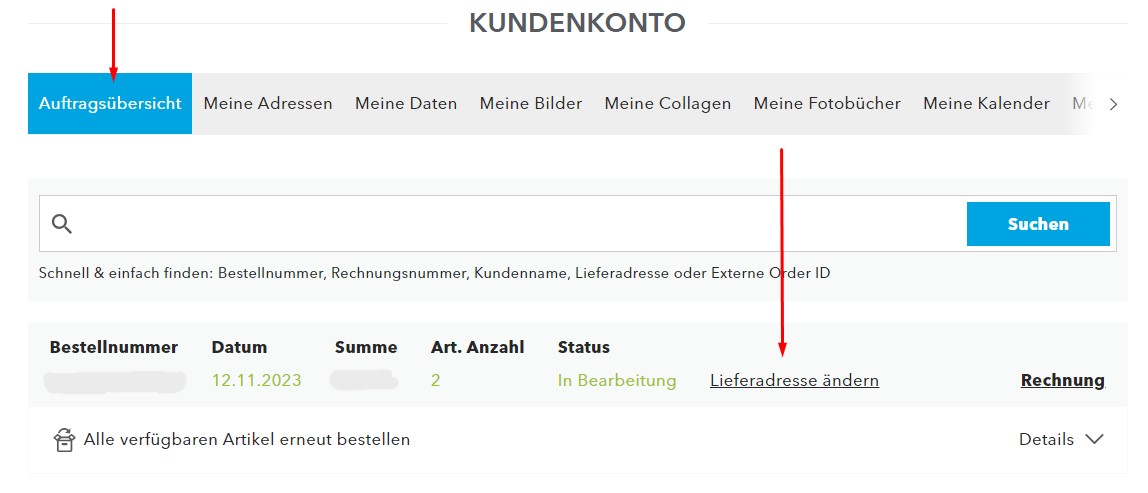The width and height of the screenshot is (1148, 493).
Task: Open the Auftragsübersicht tab
Action: click(110, 103)
